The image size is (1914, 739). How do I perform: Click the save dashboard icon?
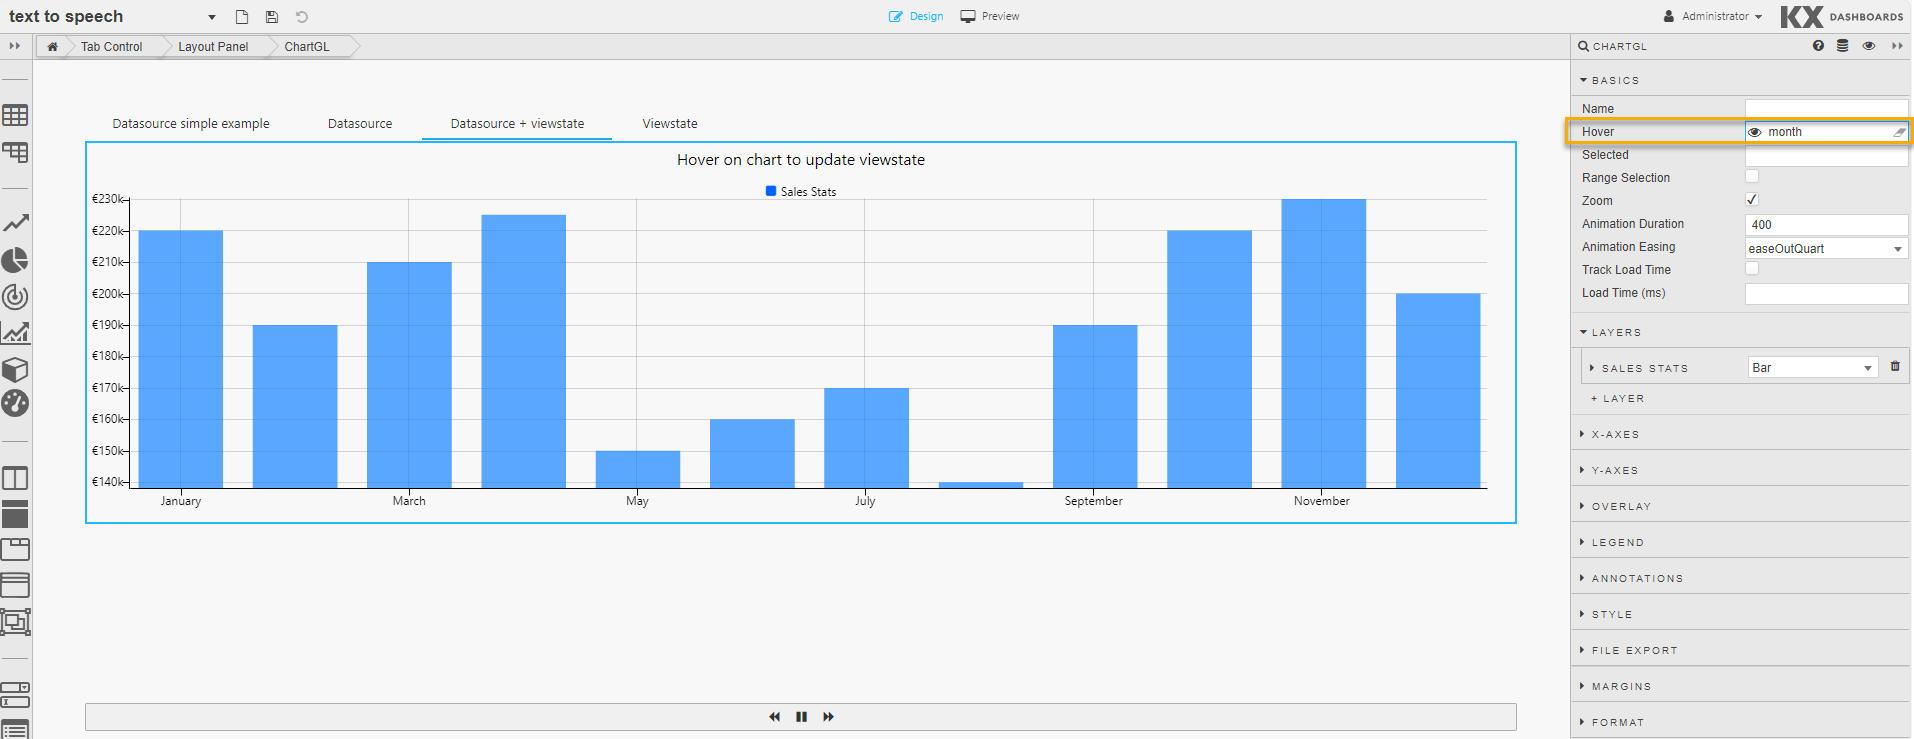(272, 17)
